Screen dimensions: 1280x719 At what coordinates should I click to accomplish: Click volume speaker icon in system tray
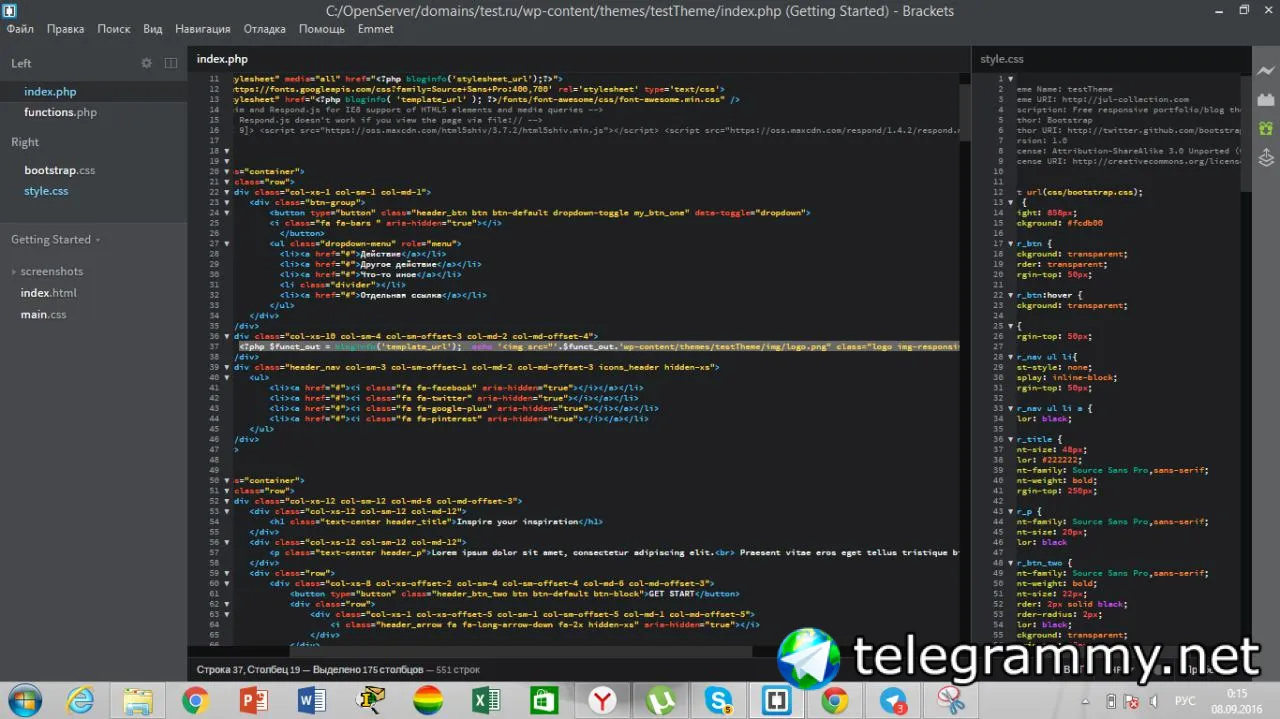(1154, 701)
